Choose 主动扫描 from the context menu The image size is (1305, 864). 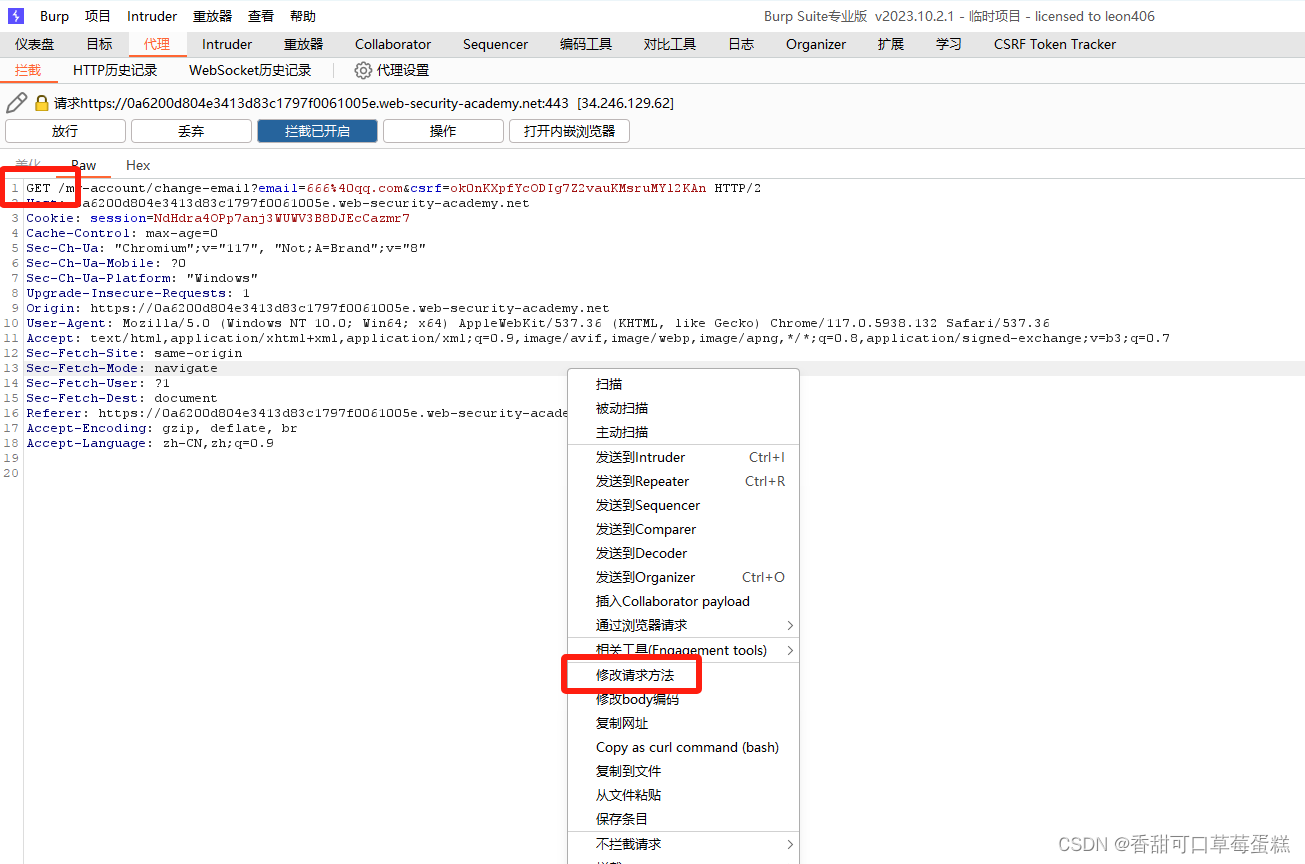click(684, 432)
